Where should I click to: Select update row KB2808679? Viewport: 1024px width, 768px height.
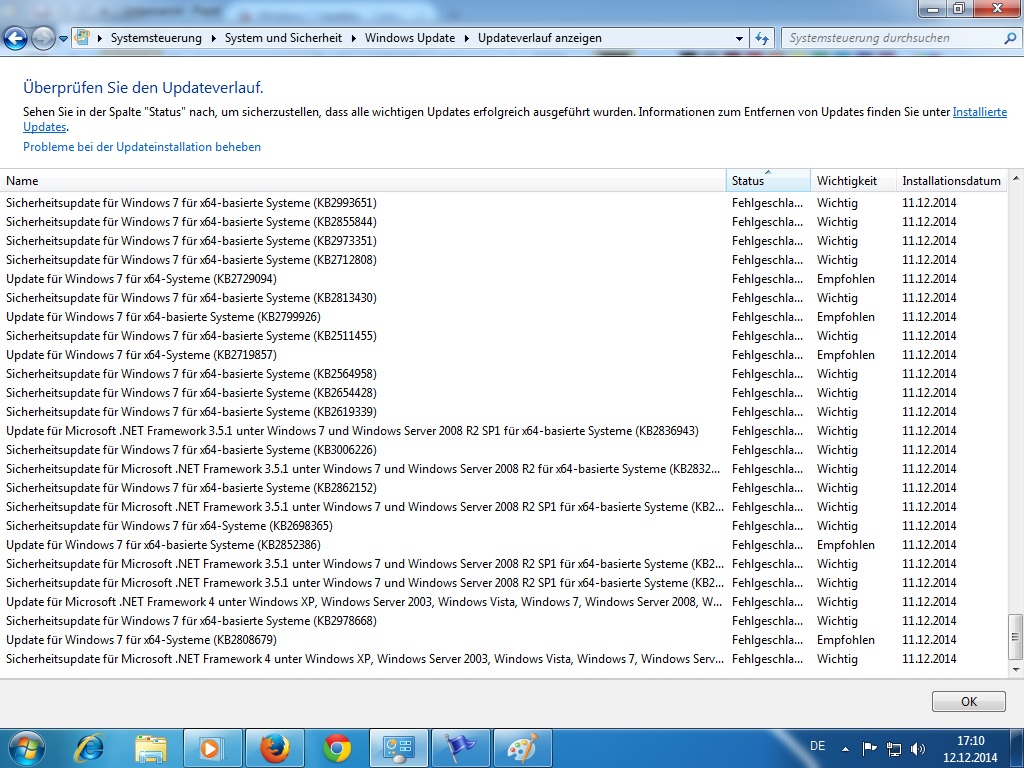click(x=504, y=640)
